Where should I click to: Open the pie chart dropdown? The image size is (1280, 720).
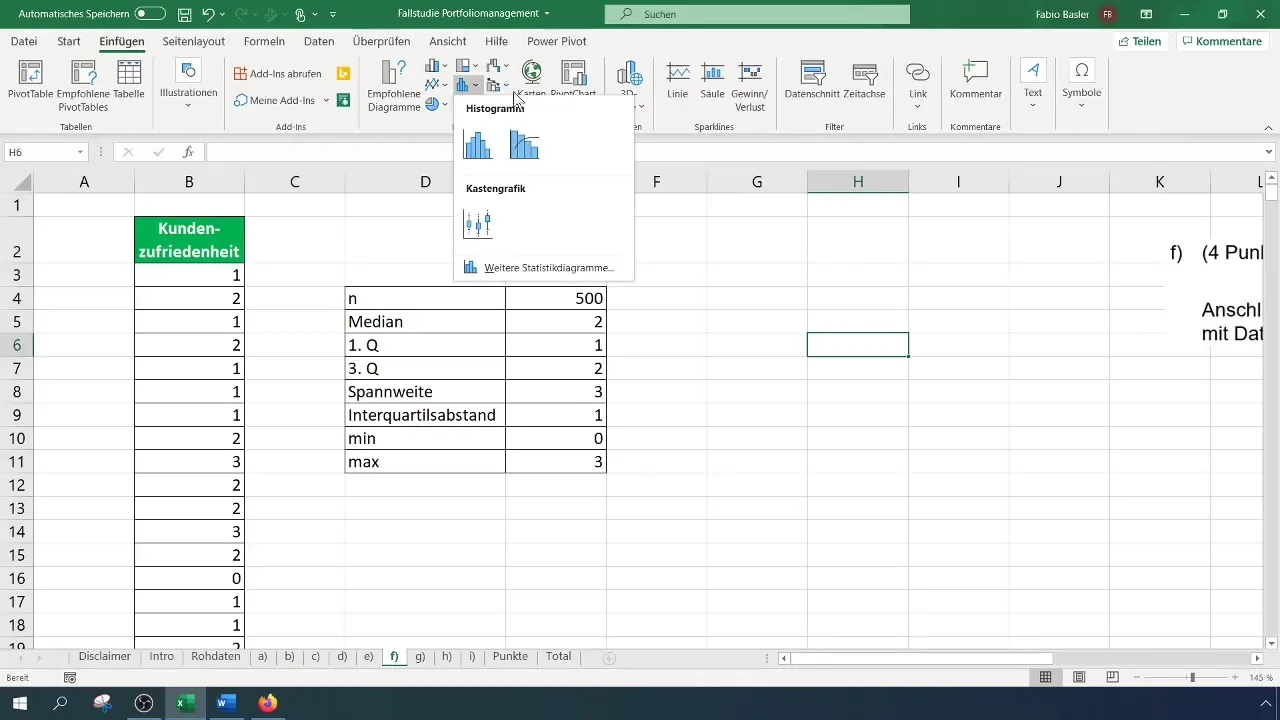pos(437,104)
